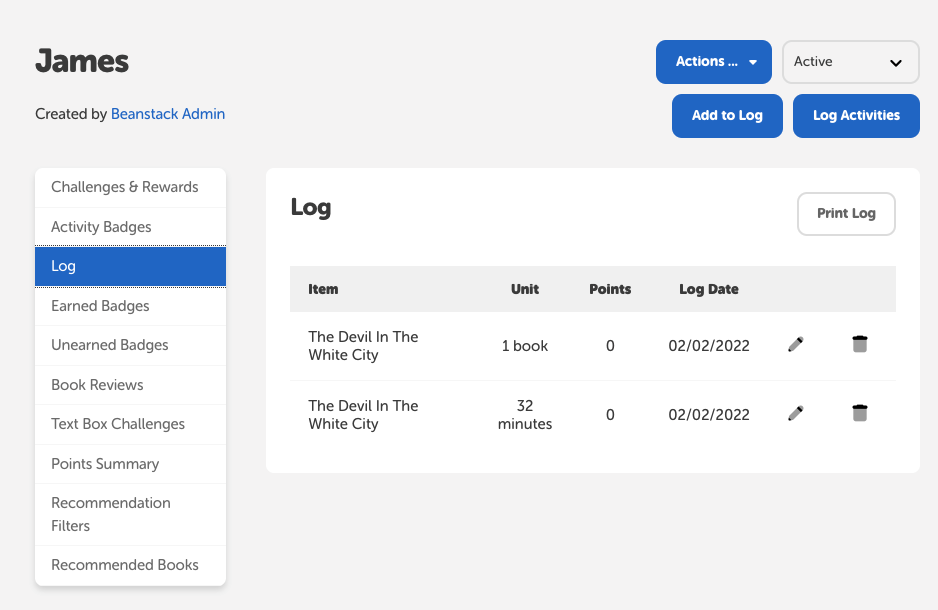Go to Challenges & Rewards section
The image size is (938, 610).
[x=130, y=187]
